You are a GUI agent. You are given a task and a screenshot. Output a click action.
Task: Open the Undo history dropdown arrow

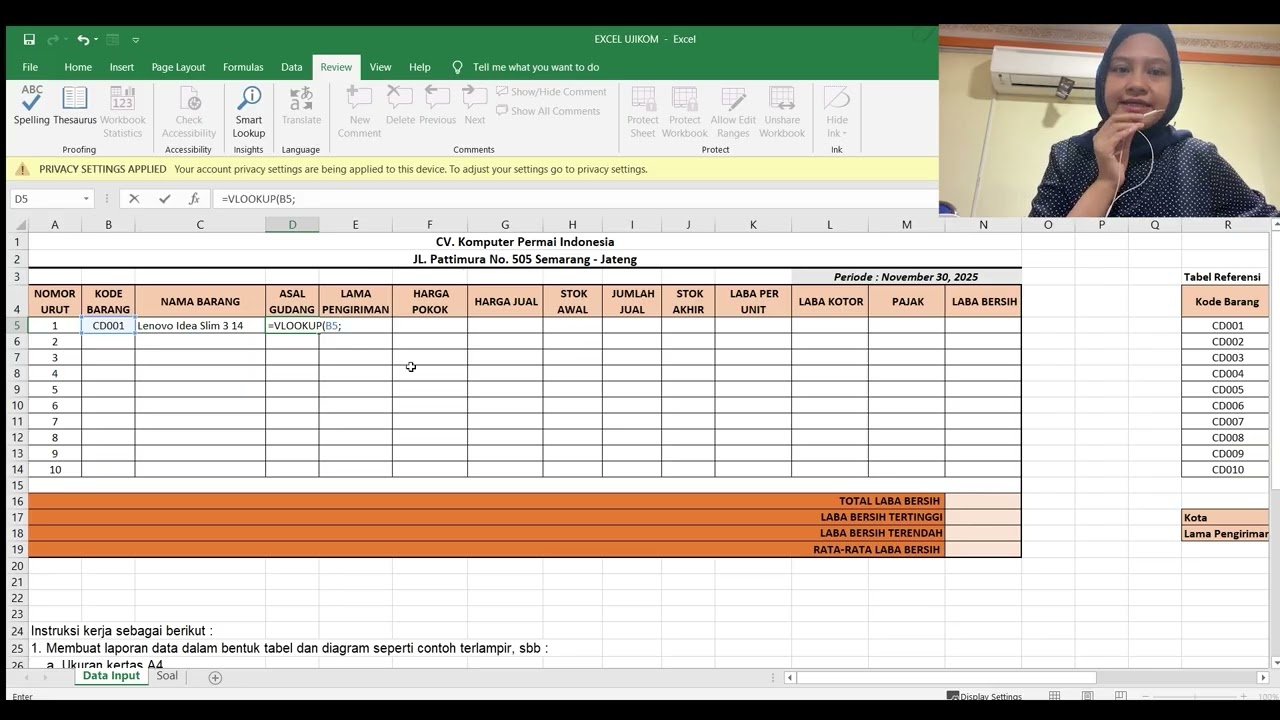click(96, 40)
